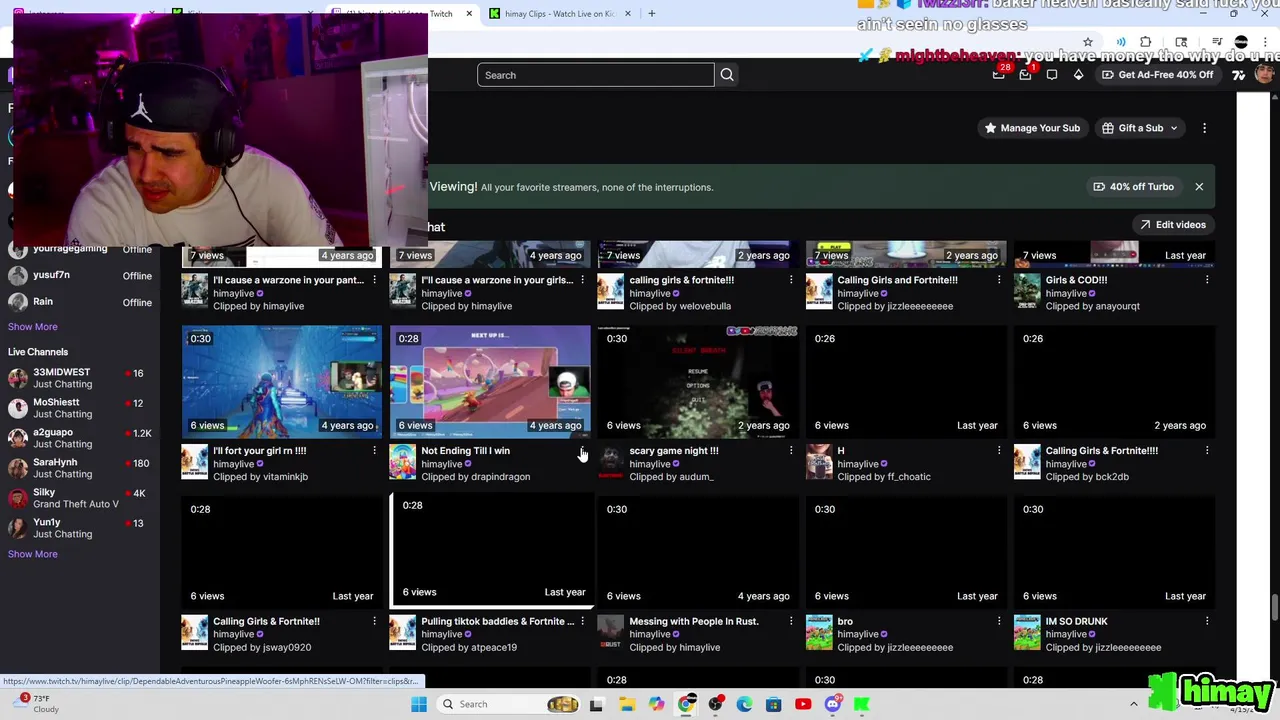
Task: Open options for 'scary game night' clip
Action: point(790,451)
